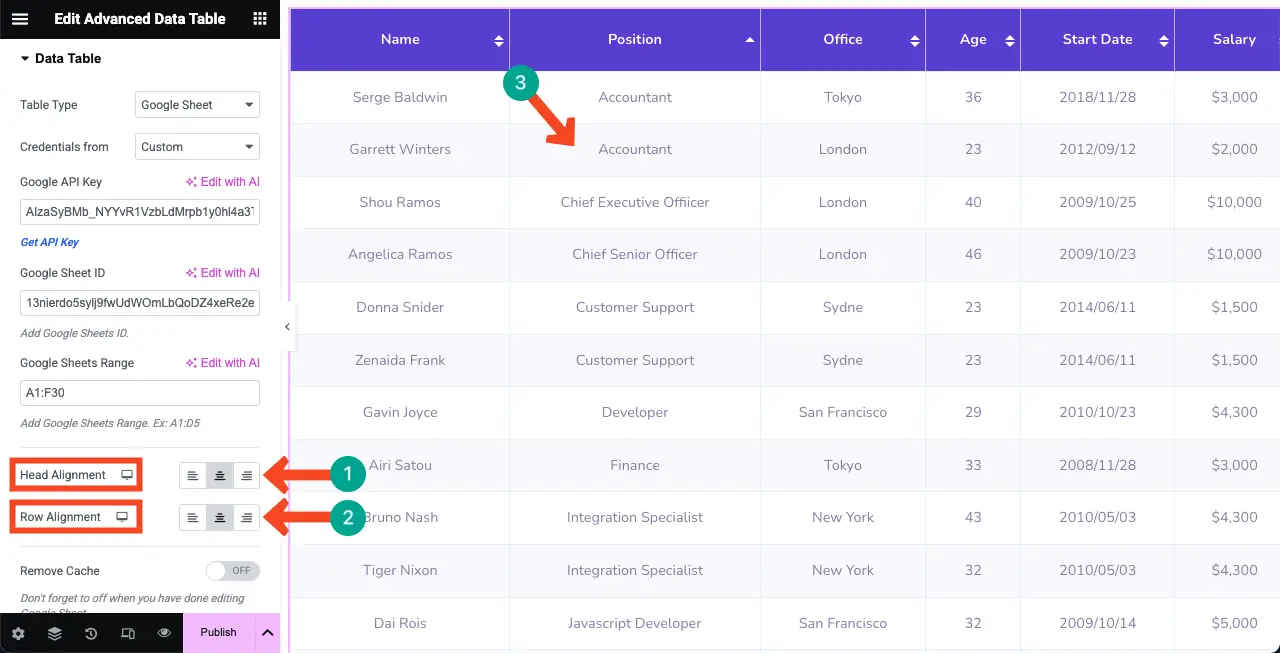Screen dimensions: 1280x653
Task: Set Head Alignment to center
Action: (x=220, y=475)
